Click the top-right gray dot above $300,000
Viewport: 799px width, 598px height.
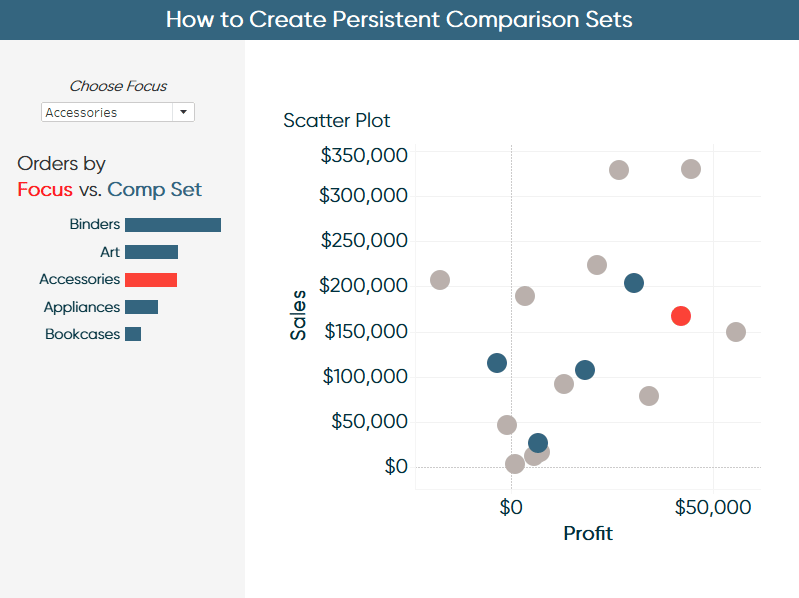[x=691, y=169]
